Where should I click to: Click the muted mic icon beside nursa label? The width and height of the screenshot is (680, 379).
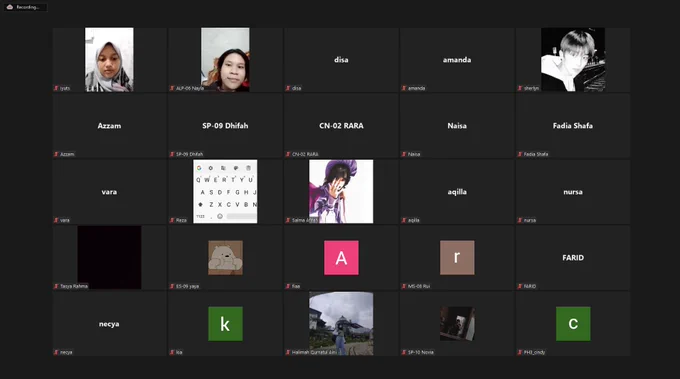[x=520, y=220]
